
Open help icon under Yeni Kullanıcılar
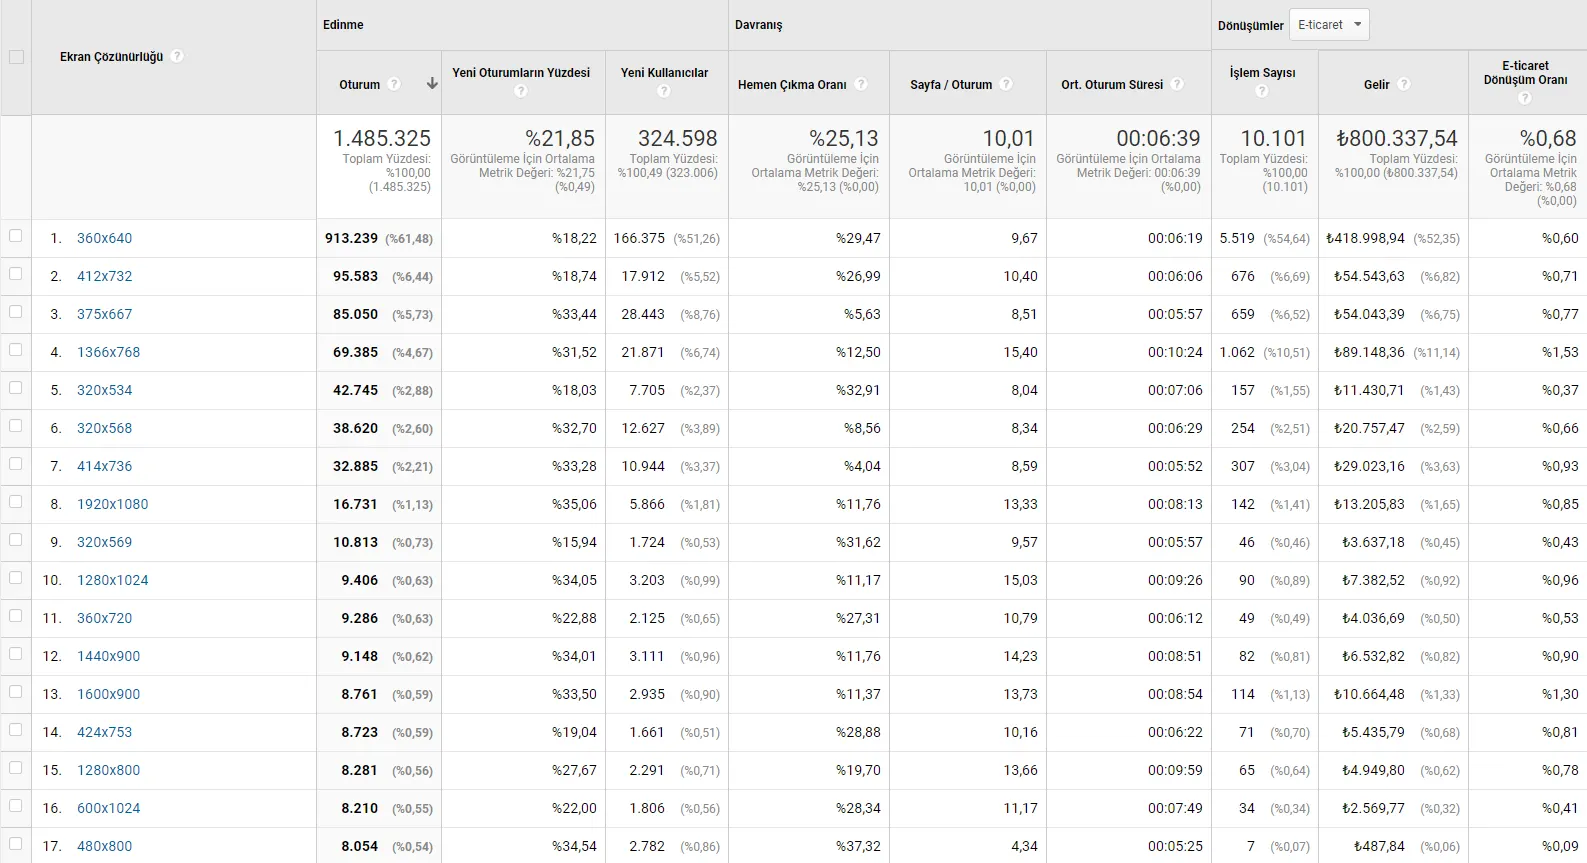pos(664,91)
